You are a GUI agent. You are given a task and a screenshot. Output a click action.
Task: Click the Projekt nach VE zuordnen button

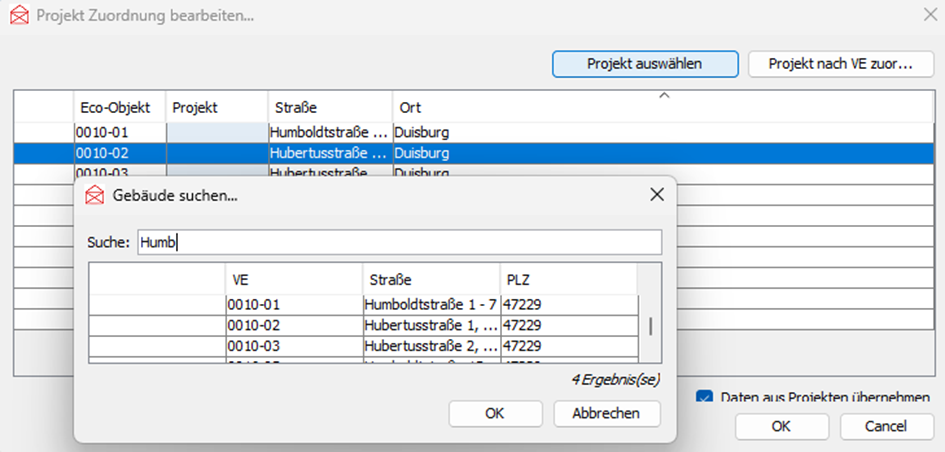(x=840, y=64)
